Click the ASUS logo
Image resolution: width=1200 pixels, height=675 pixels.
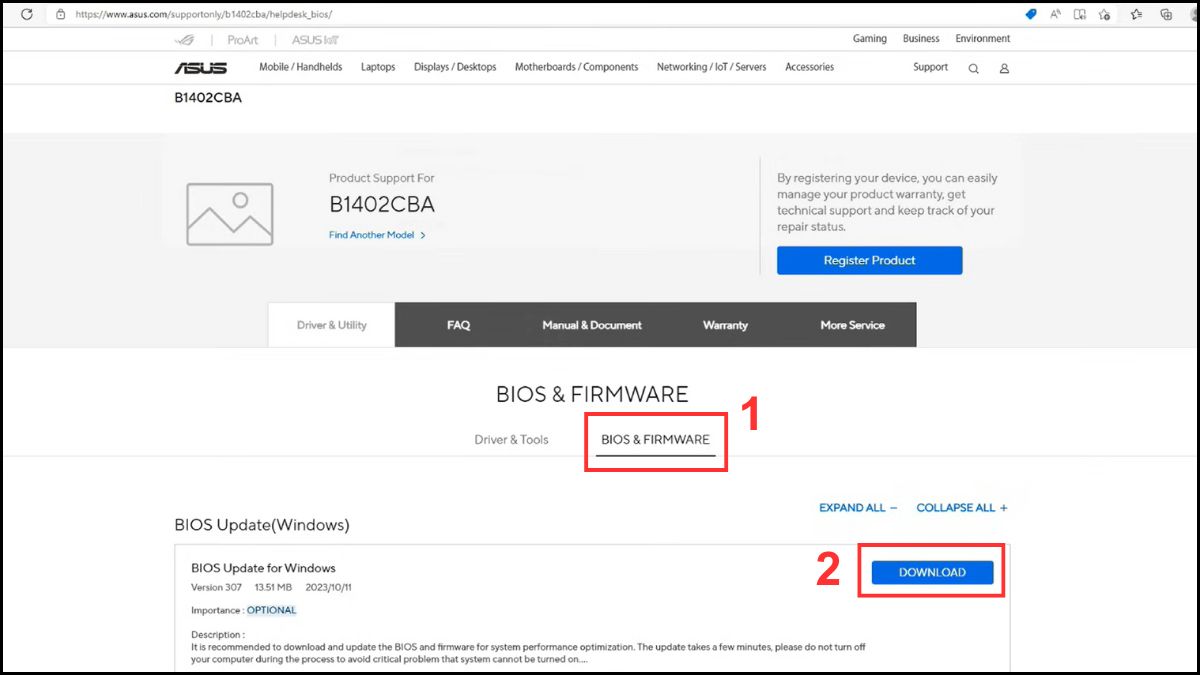(x=201, y=67)
